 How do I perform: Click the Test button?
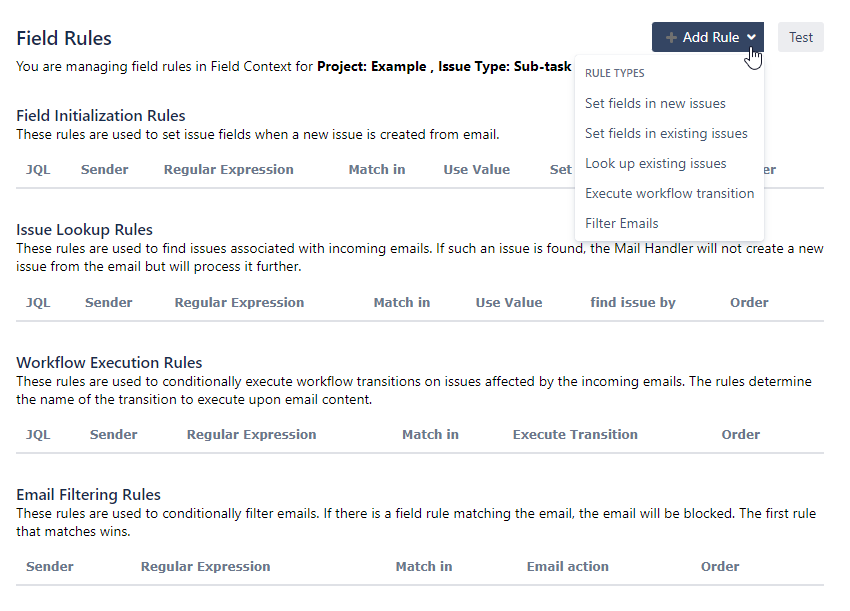click(x=801, y=37)
